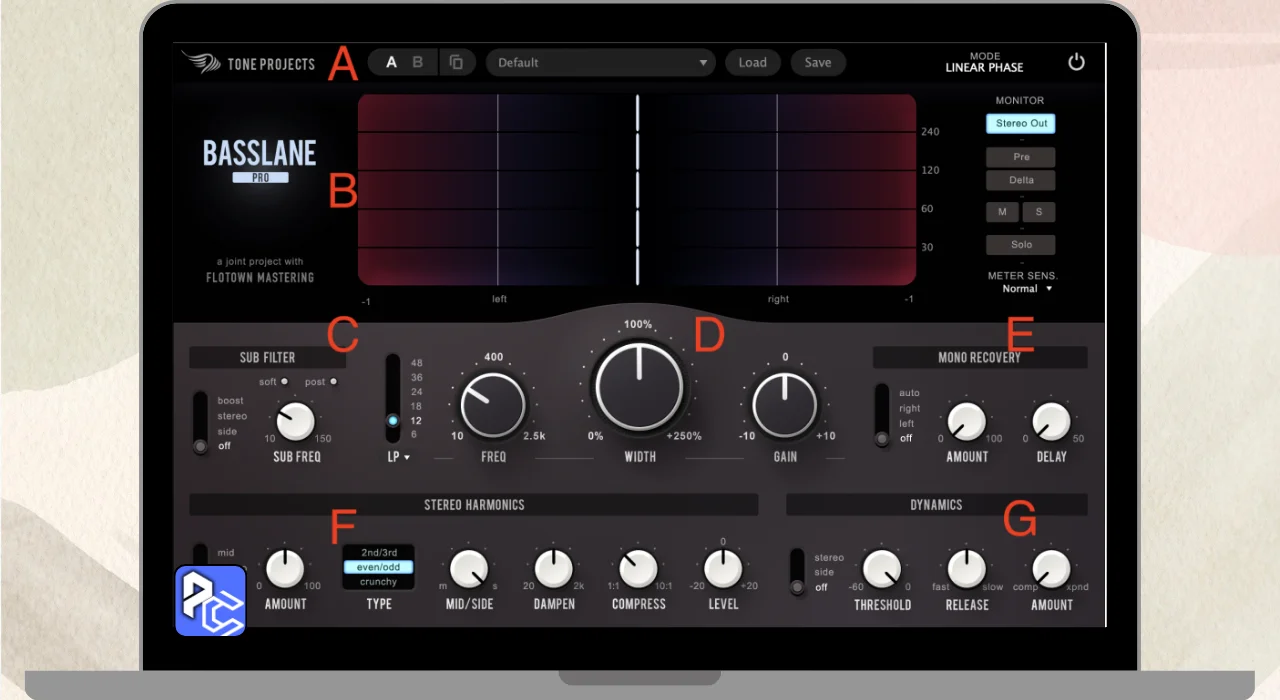Toggle the sub filter soft option
The width and height of the screenshot is (1280, 700).
coord(285,382)
